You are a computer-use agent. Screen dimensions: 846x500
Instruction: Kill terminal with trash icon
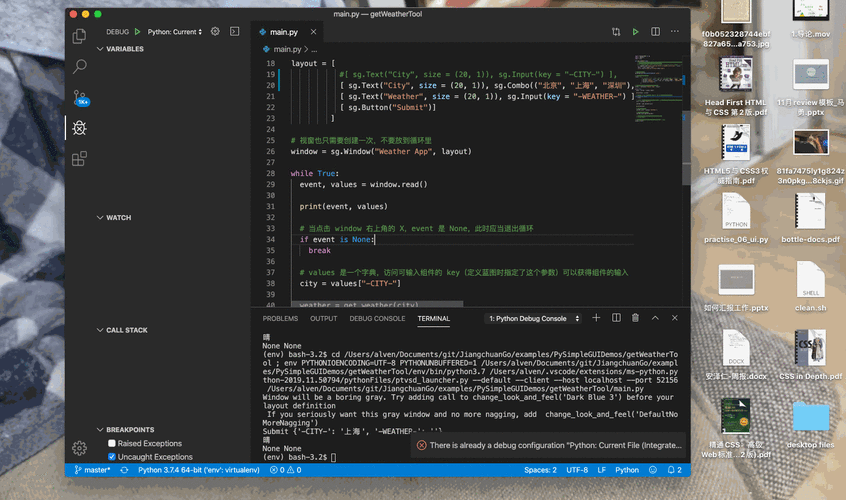(x=636, y=318)
